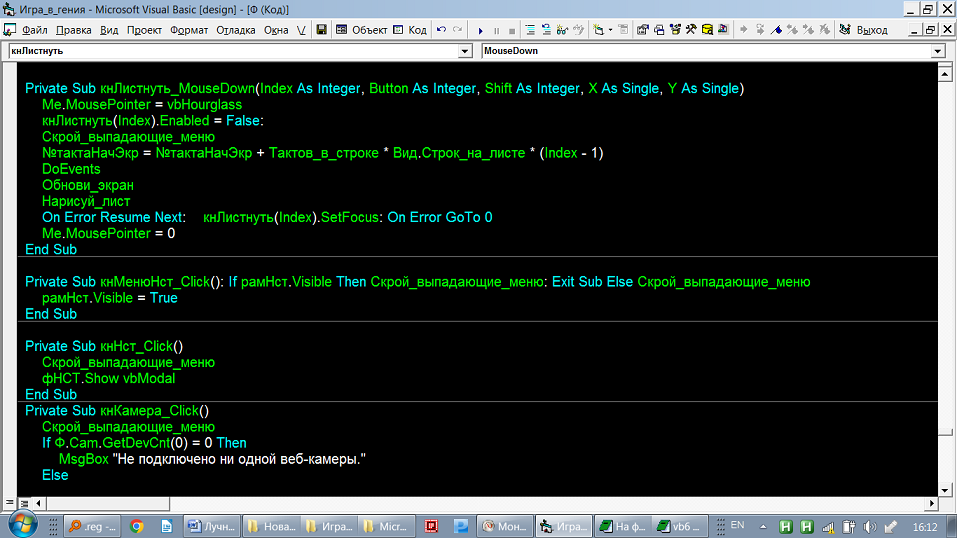Viewport: 957px width, 538px height.
Task: Open Project Explorer from the toolbar
Action: coord(641,30)
